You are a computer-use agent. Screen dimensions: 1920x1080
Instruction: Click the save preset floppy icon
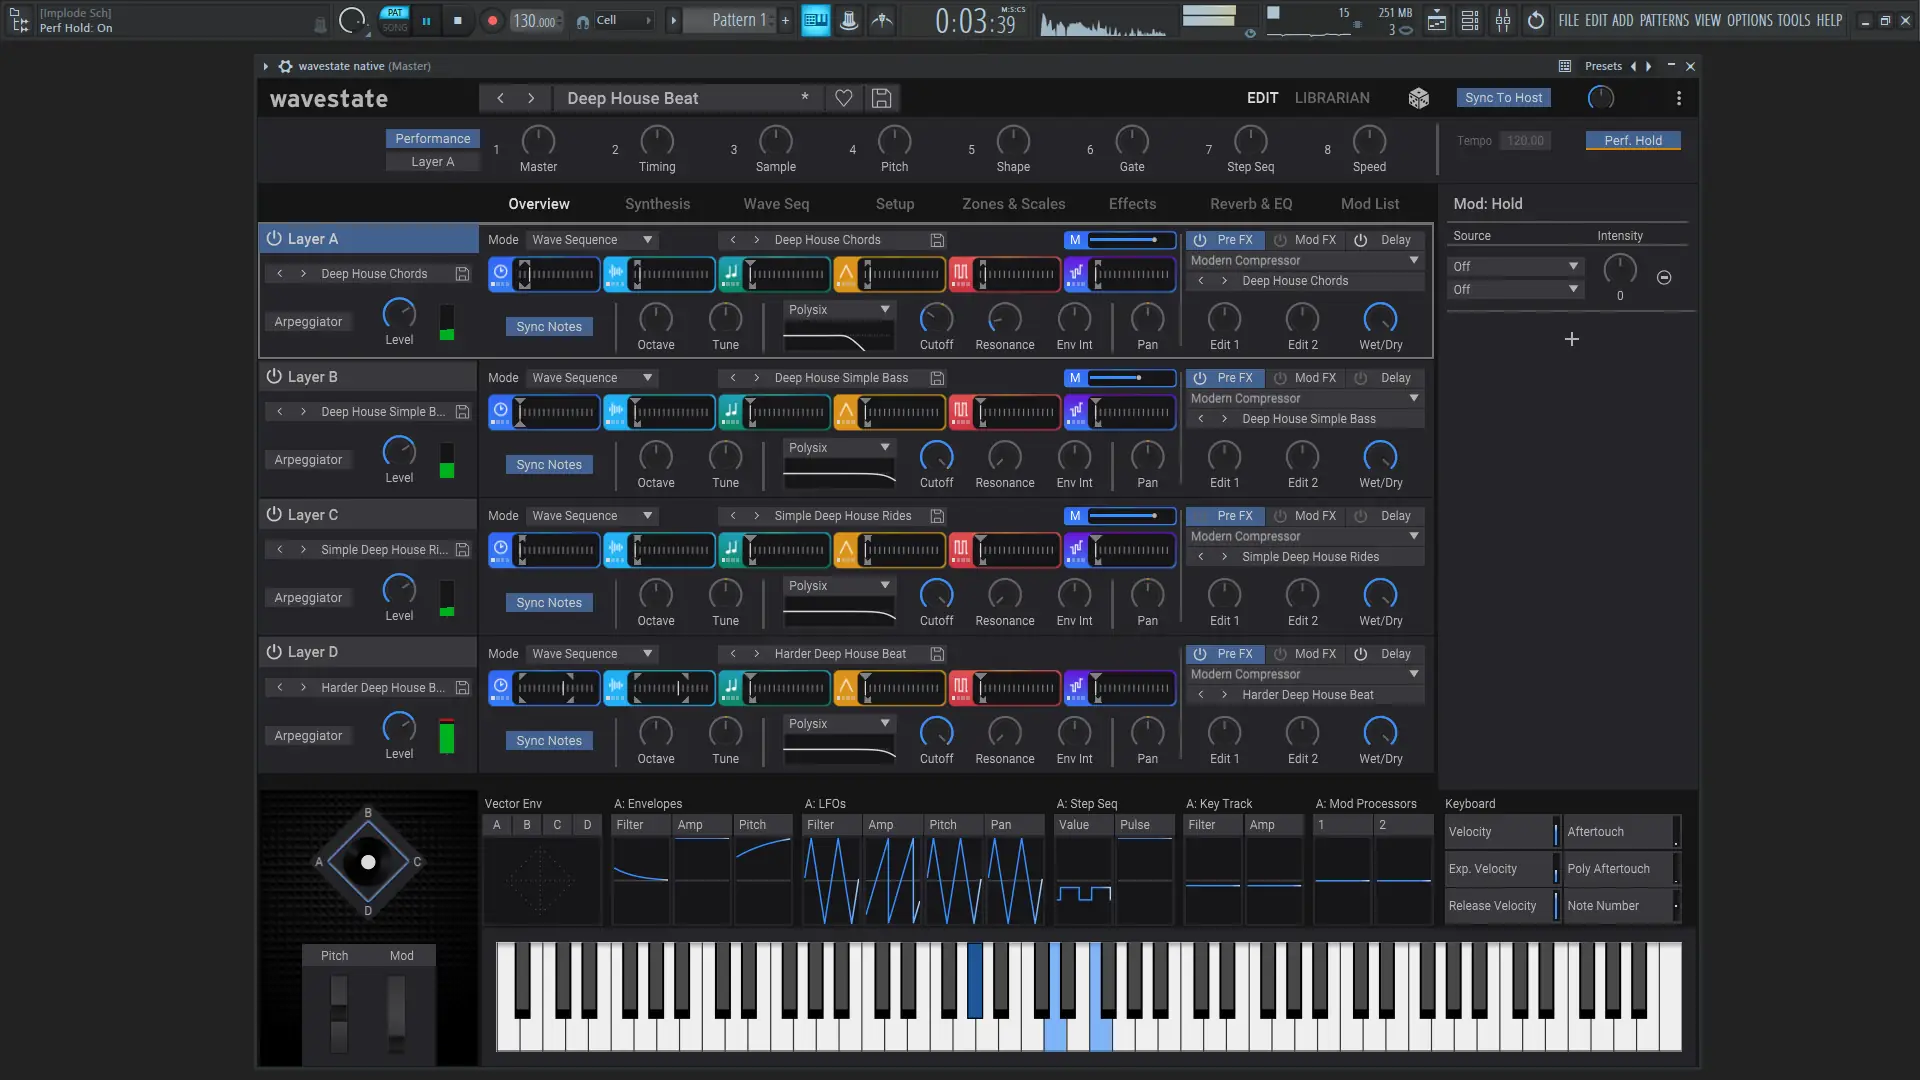point(881,98)
